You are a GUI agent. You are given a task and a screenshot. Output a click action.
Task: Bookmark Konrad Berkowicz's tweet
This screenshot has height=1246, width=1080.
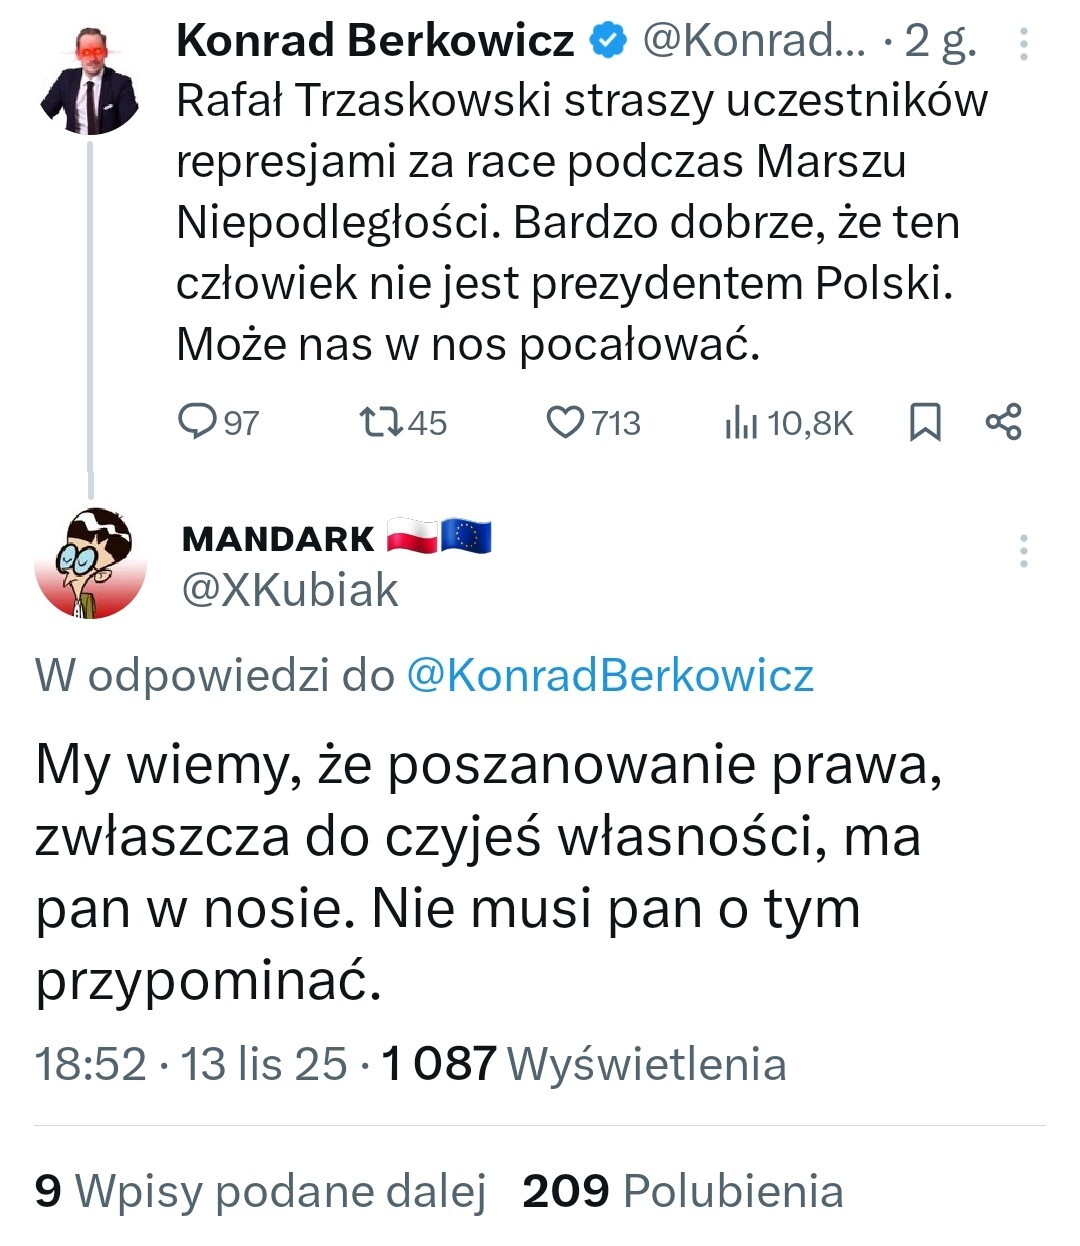coord(925,422)
